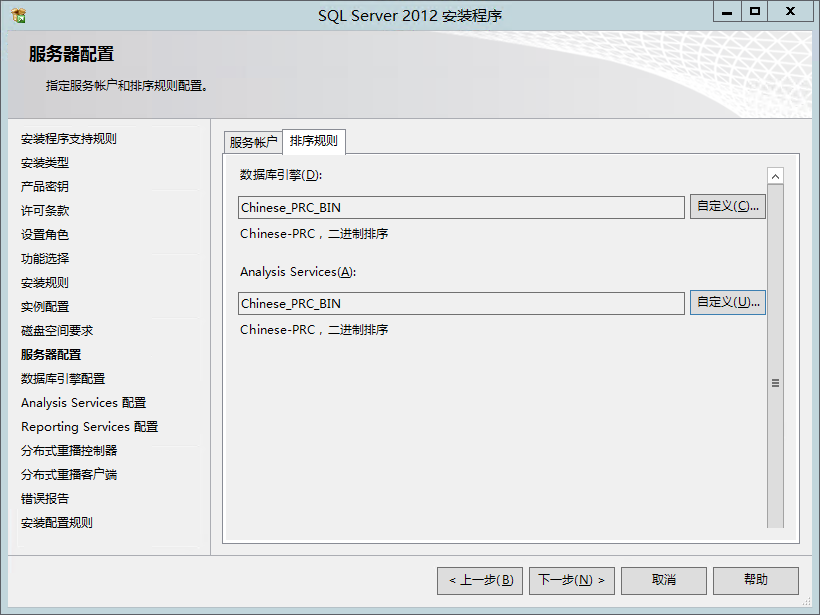Click the 数据库引擎(D): label
820x615 pixels.
click(x=281, y=175)
